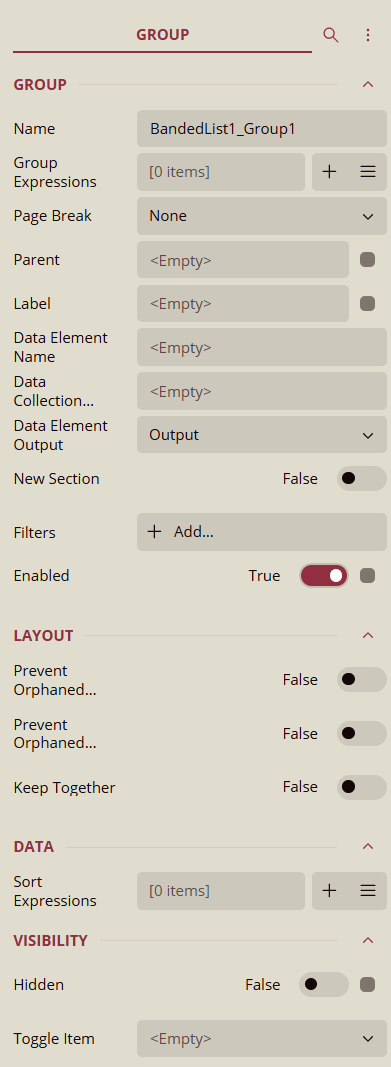
Task: Click the LAYOUT section heading
Action: [x=44, y=636]
